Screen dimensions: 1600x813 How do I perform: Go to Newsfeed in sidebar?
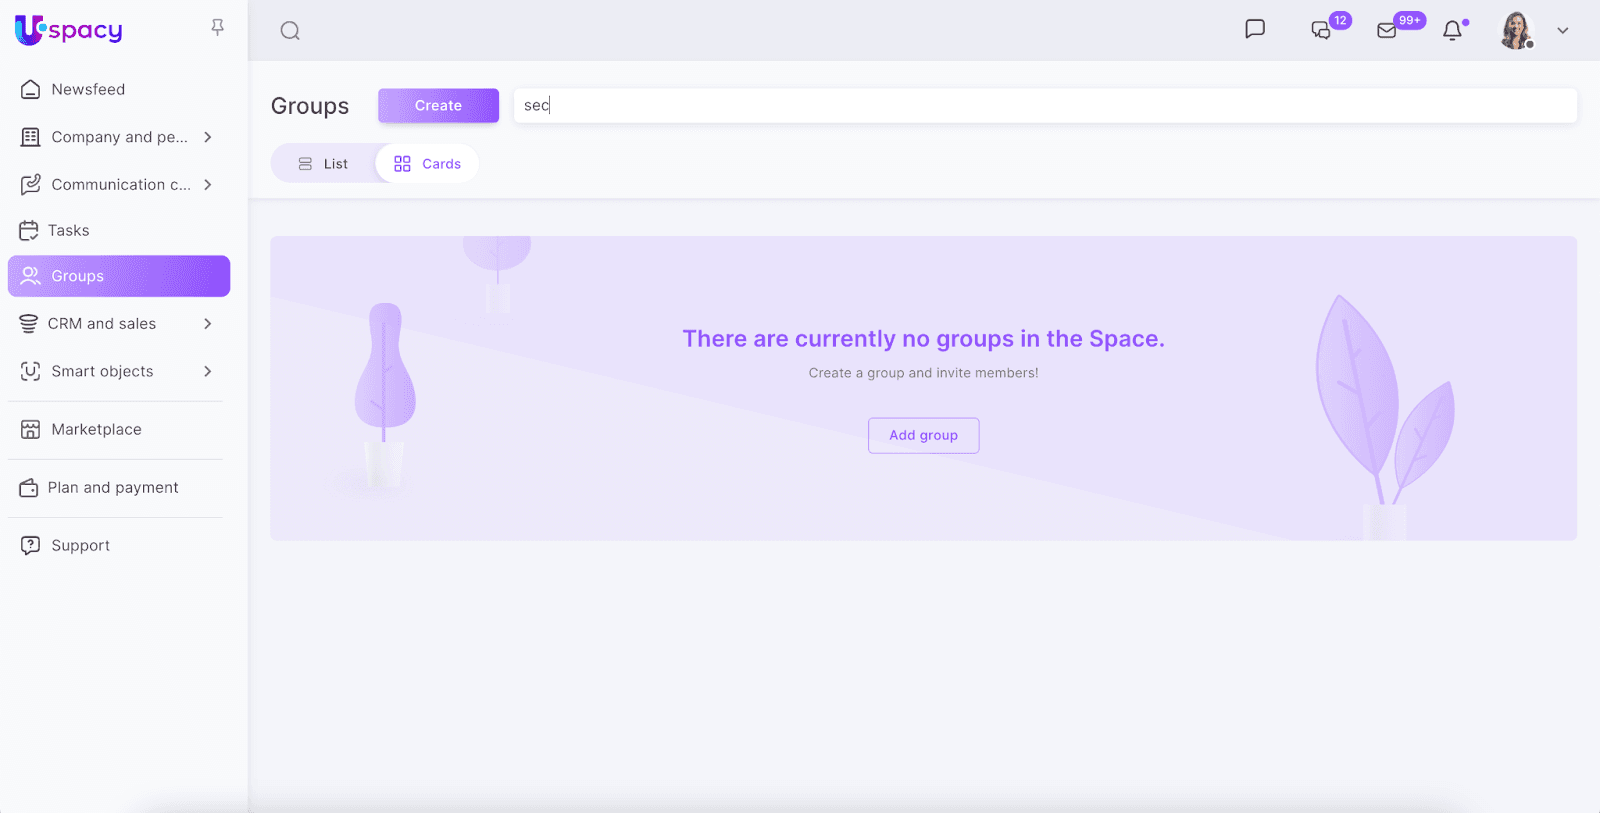[x=88, y=90]
